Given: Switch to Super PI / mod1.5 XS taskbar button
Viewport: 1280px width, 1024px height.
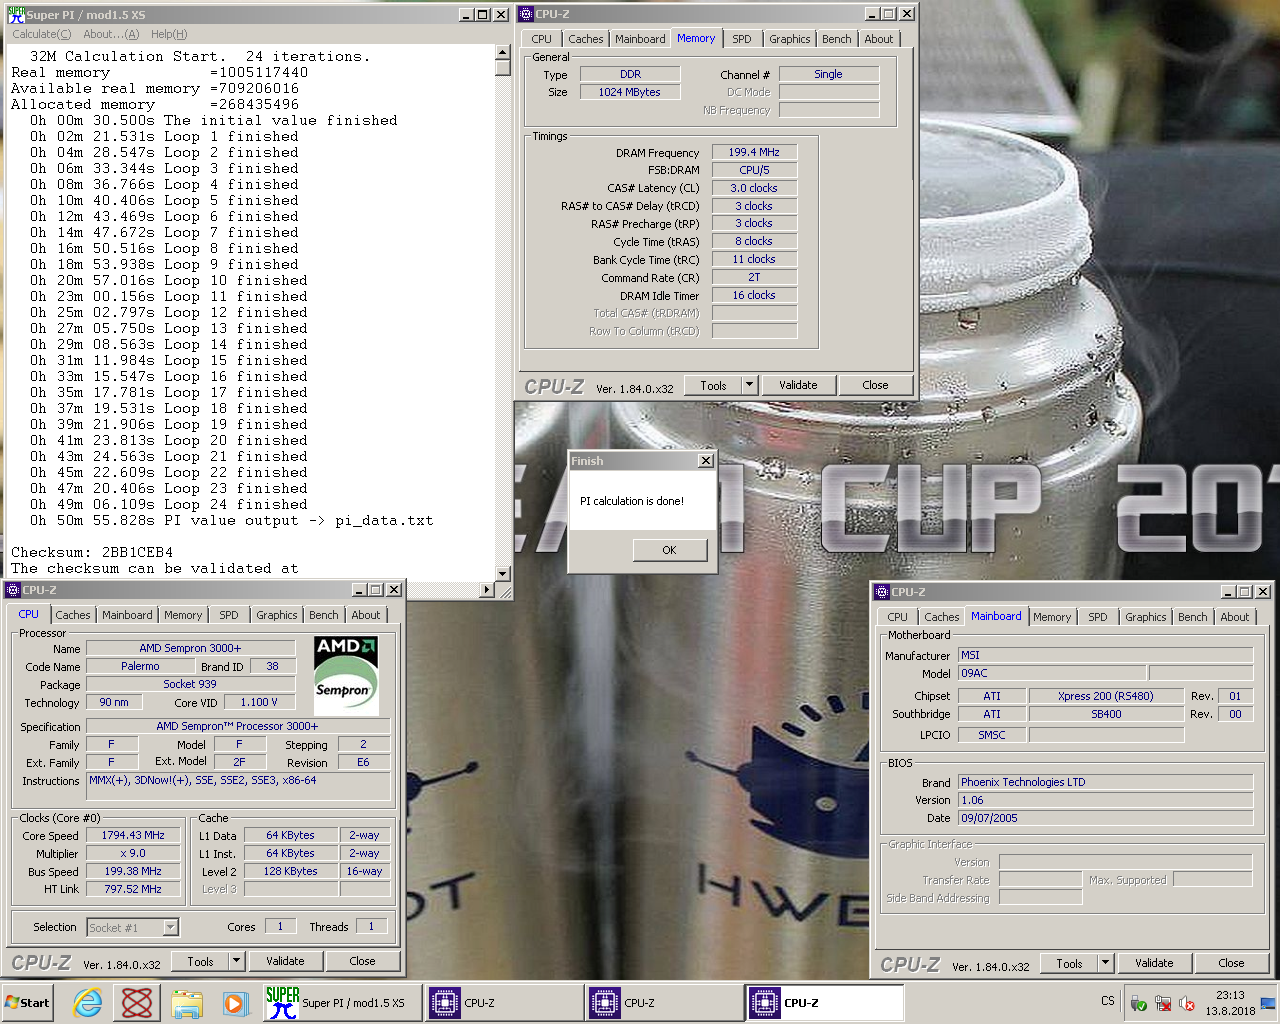Looking at the screenshot, I should point(342,1003).
